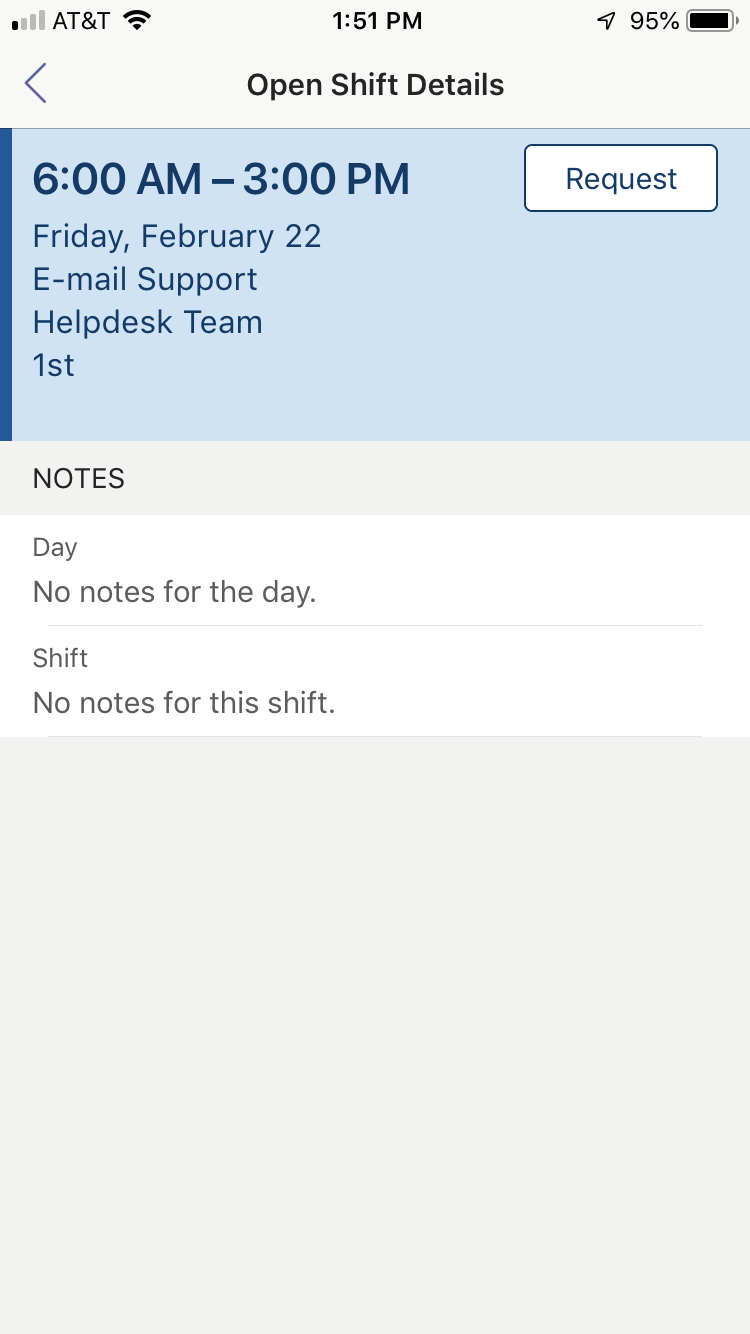The width and height of the screenshot is (750, 1334).
Task: Tap the NOTES section header
Action: [x=79, y=478]
